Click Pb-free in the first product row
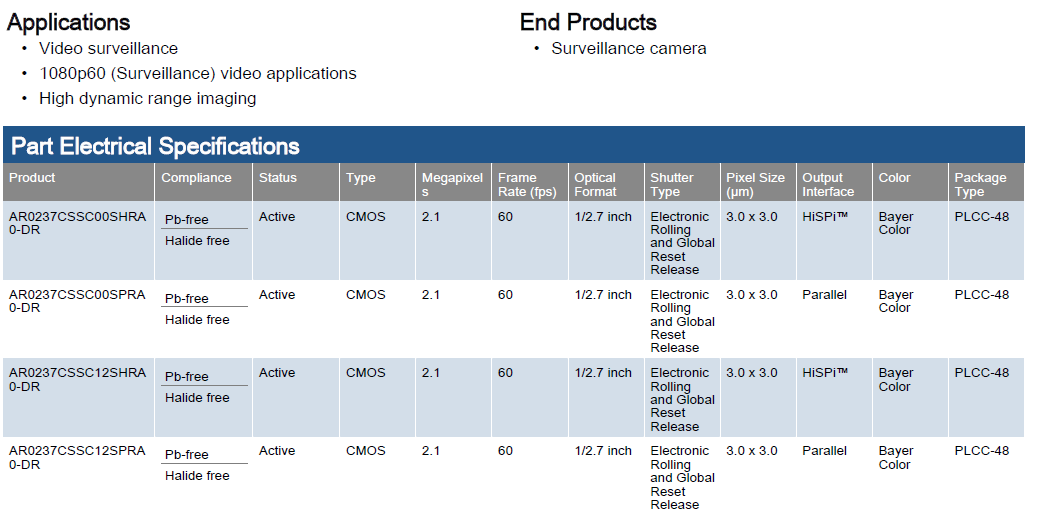This screenshot has width=1039, height=531. (187, 220)
